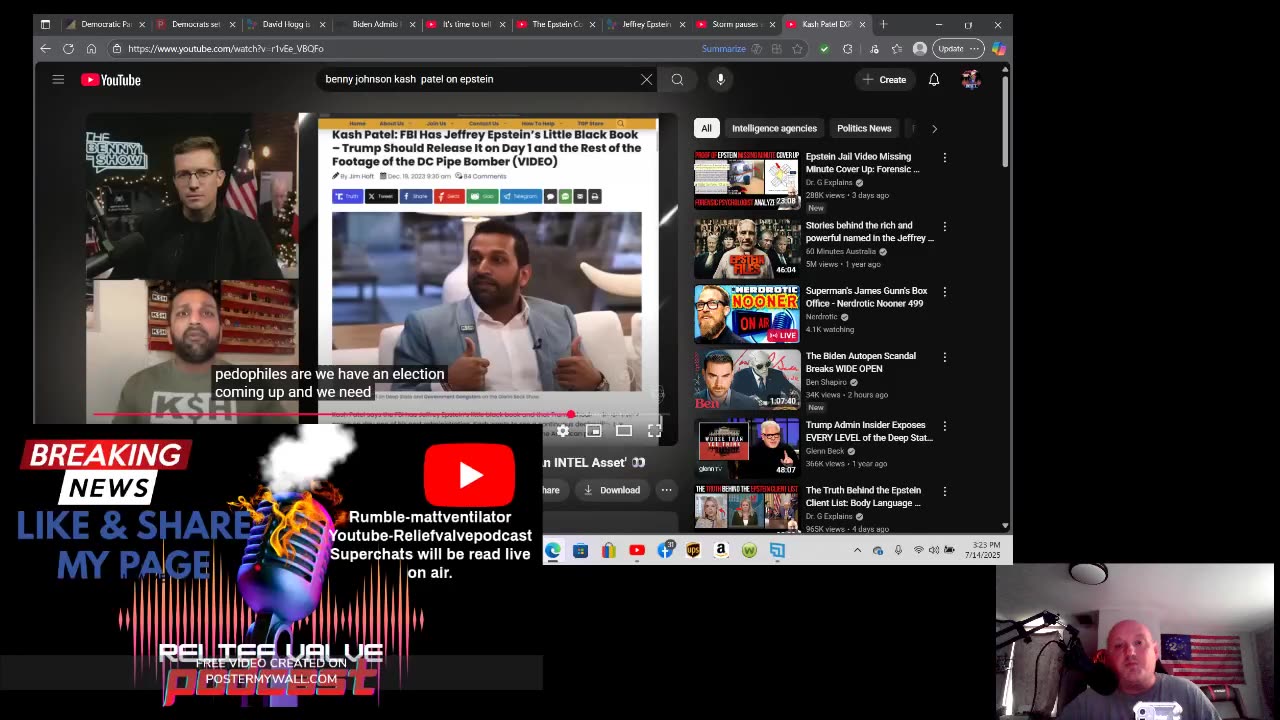The width and height of the screenshot is (1280, 720).
Task: Click the YouTube search input field
Action: (x=479, y=79)
